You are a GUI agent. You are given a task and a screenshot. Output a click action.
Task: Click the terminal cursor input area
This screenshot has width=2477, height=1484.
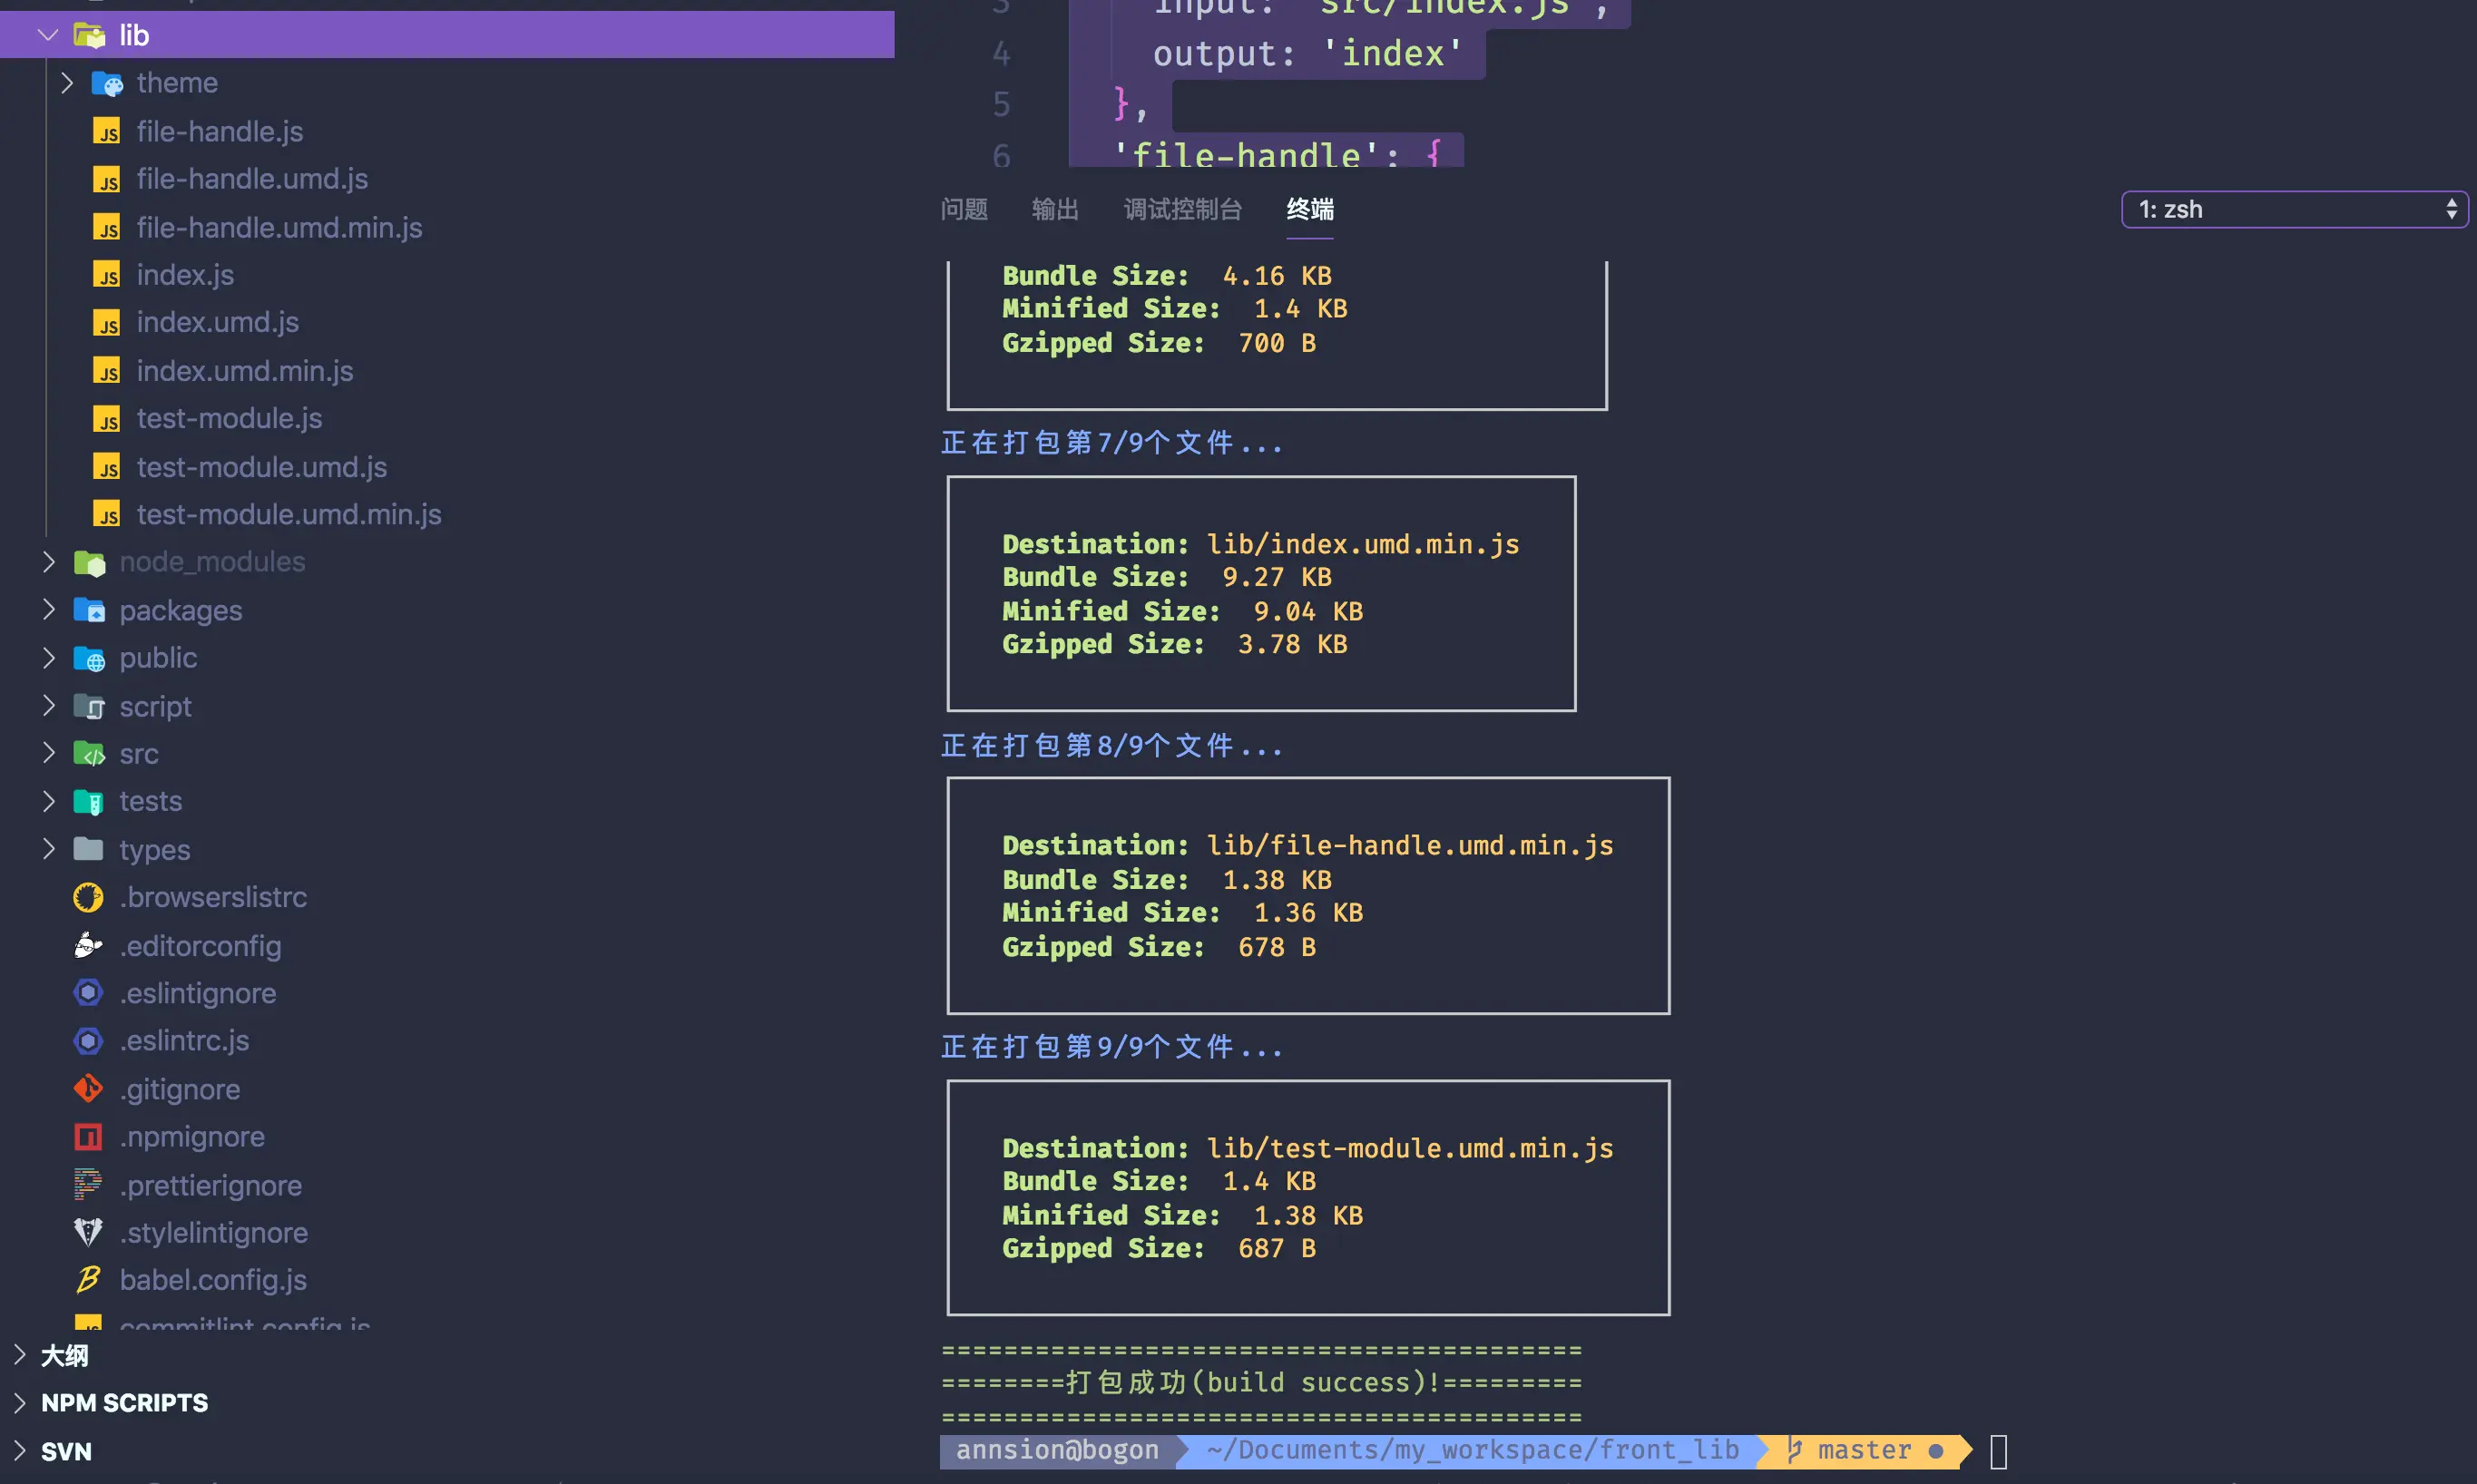point(1998,1451)
